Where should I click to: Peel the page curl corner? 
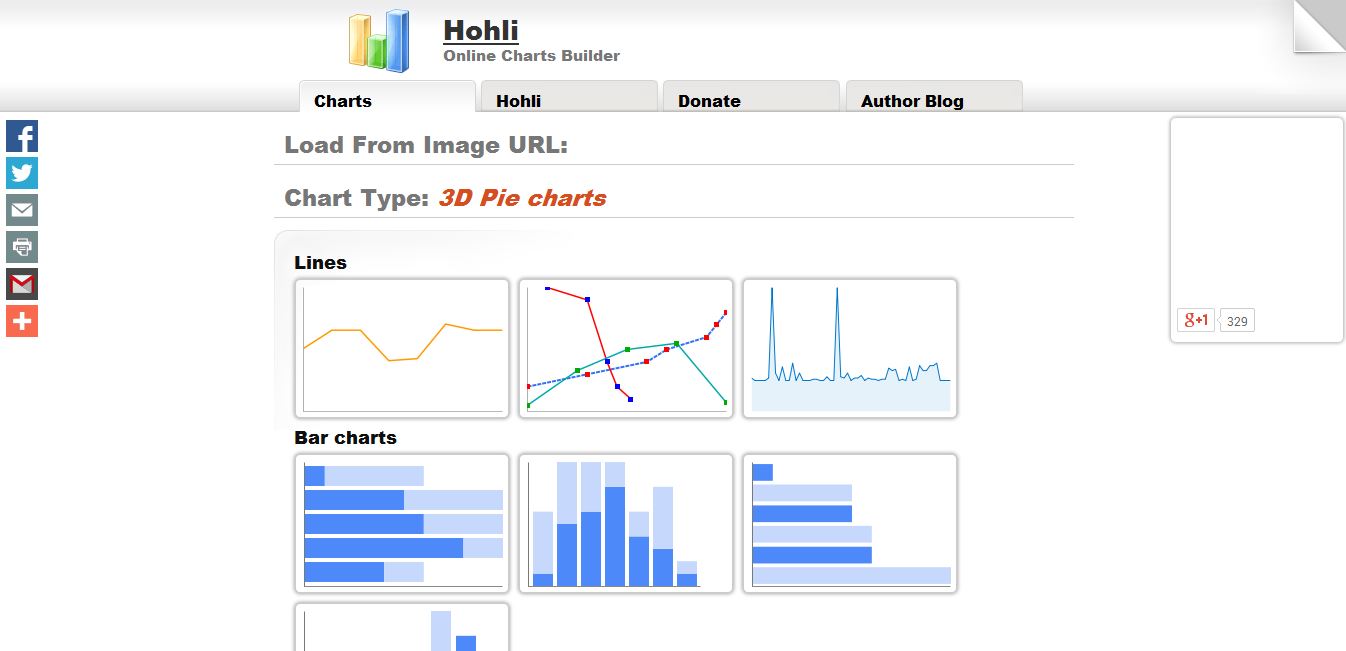coord(1319,26)
